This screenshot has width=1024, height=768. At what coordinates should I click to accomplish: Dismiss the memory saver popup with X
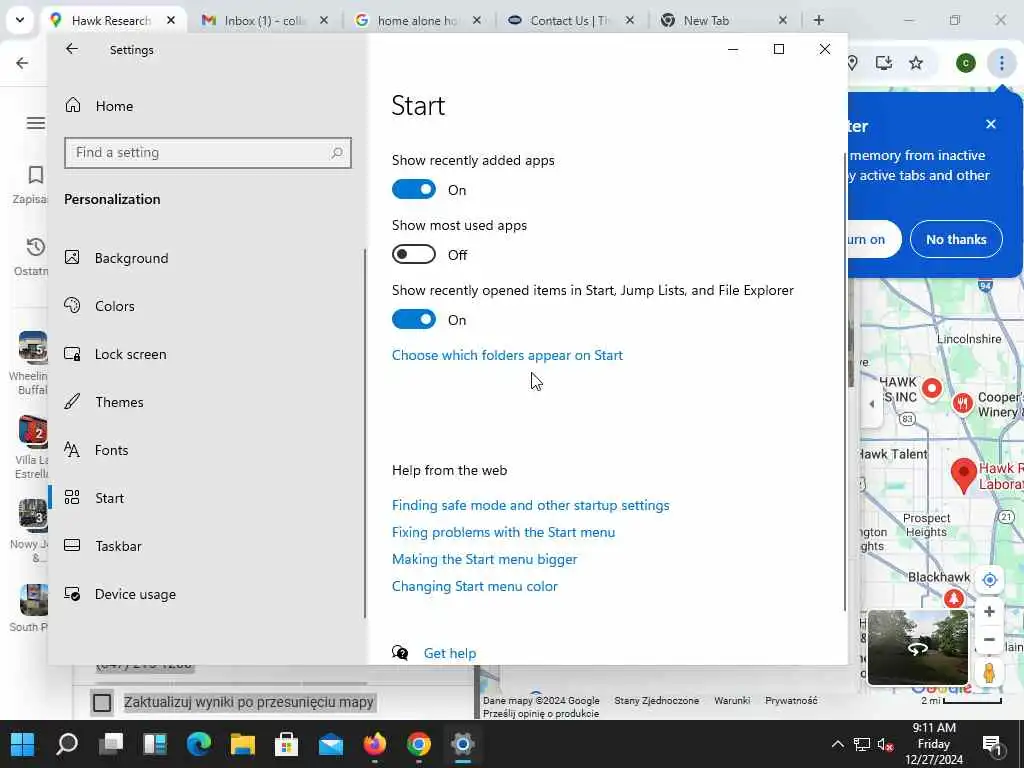click(991, 124)
